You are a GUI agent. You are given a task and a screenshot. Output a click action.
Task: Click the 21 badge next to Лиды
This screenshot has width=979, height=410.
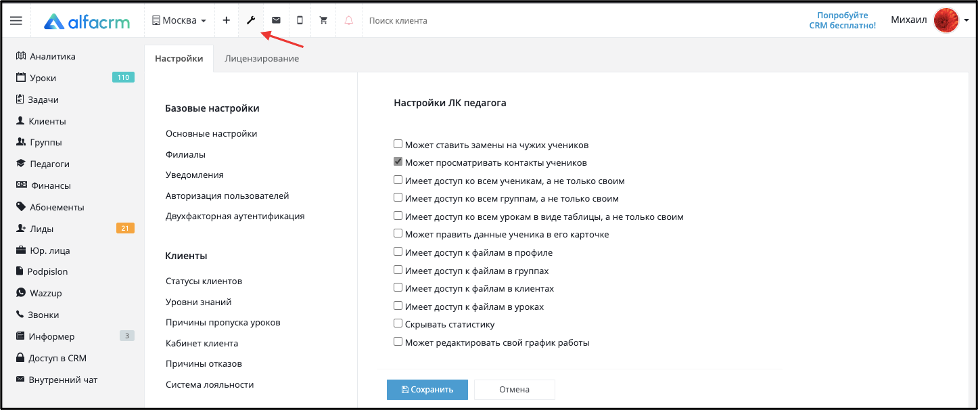(125, 229)
